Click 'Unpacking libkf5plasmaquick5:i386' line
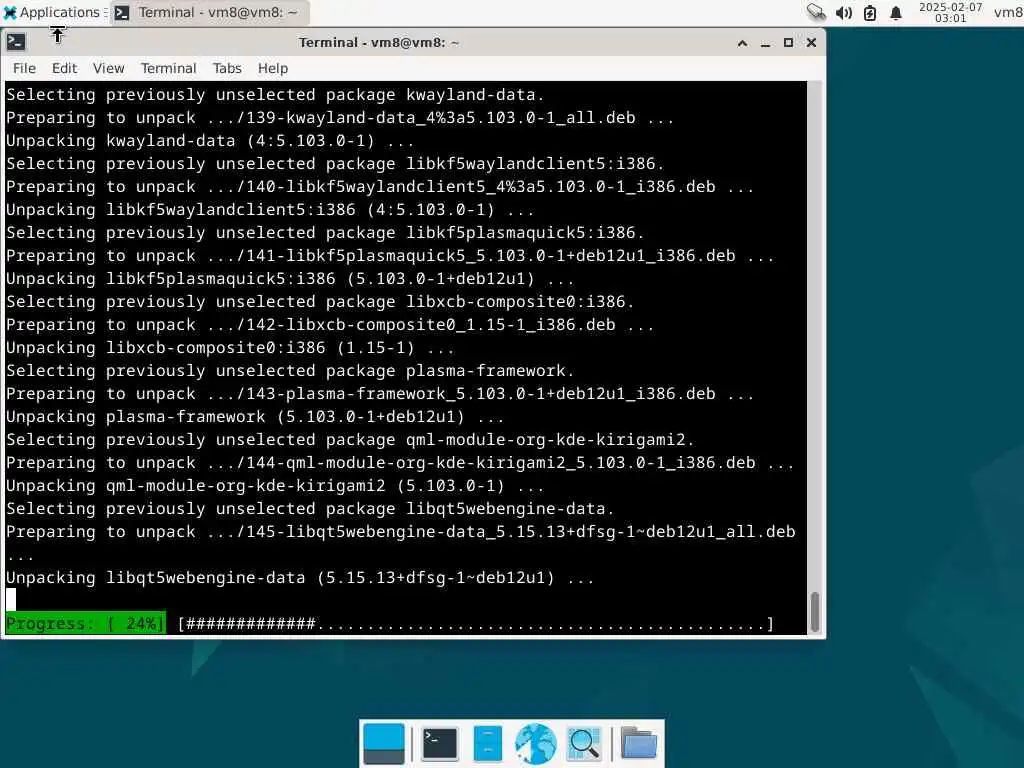The image size is (1024, 768). (x=290, y=279)
